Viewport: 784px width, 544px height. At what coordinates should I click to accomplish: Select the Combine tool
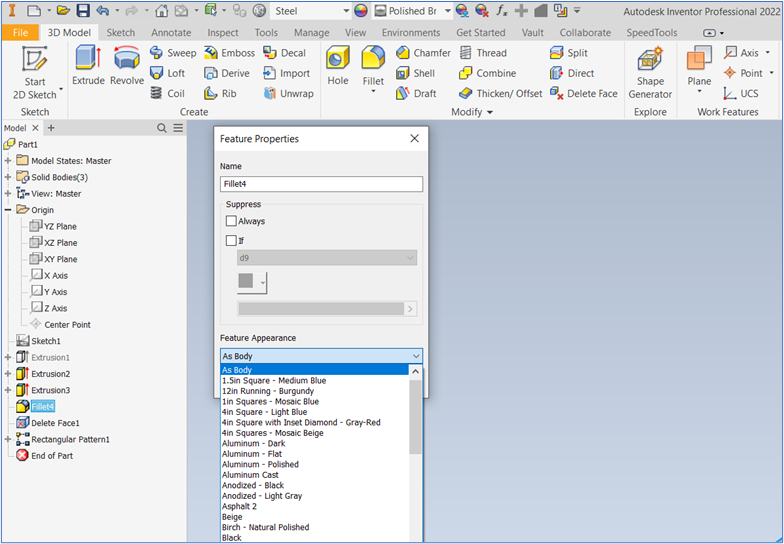488,74
